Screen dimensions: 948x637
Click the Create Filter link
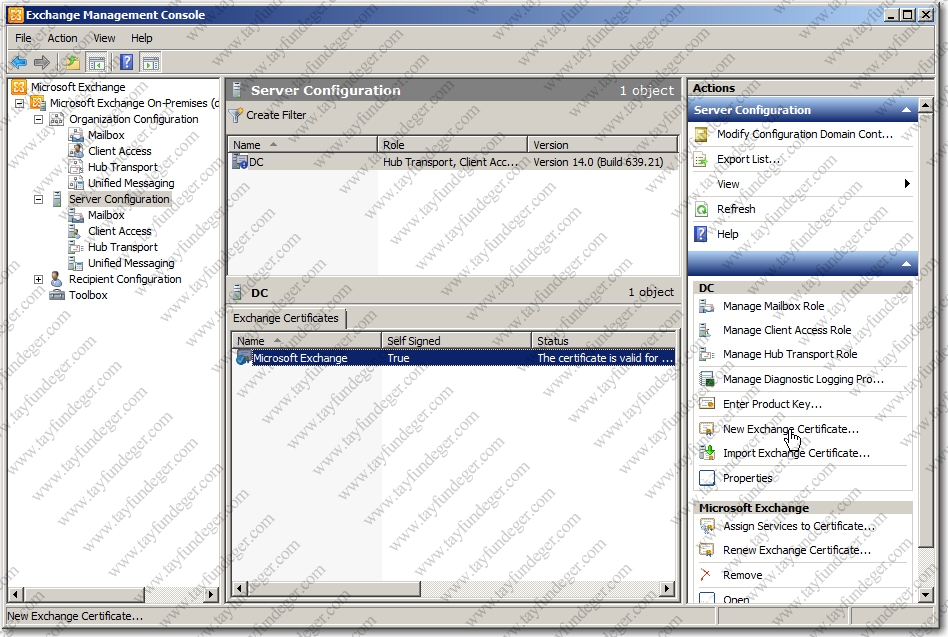[276, 115]
